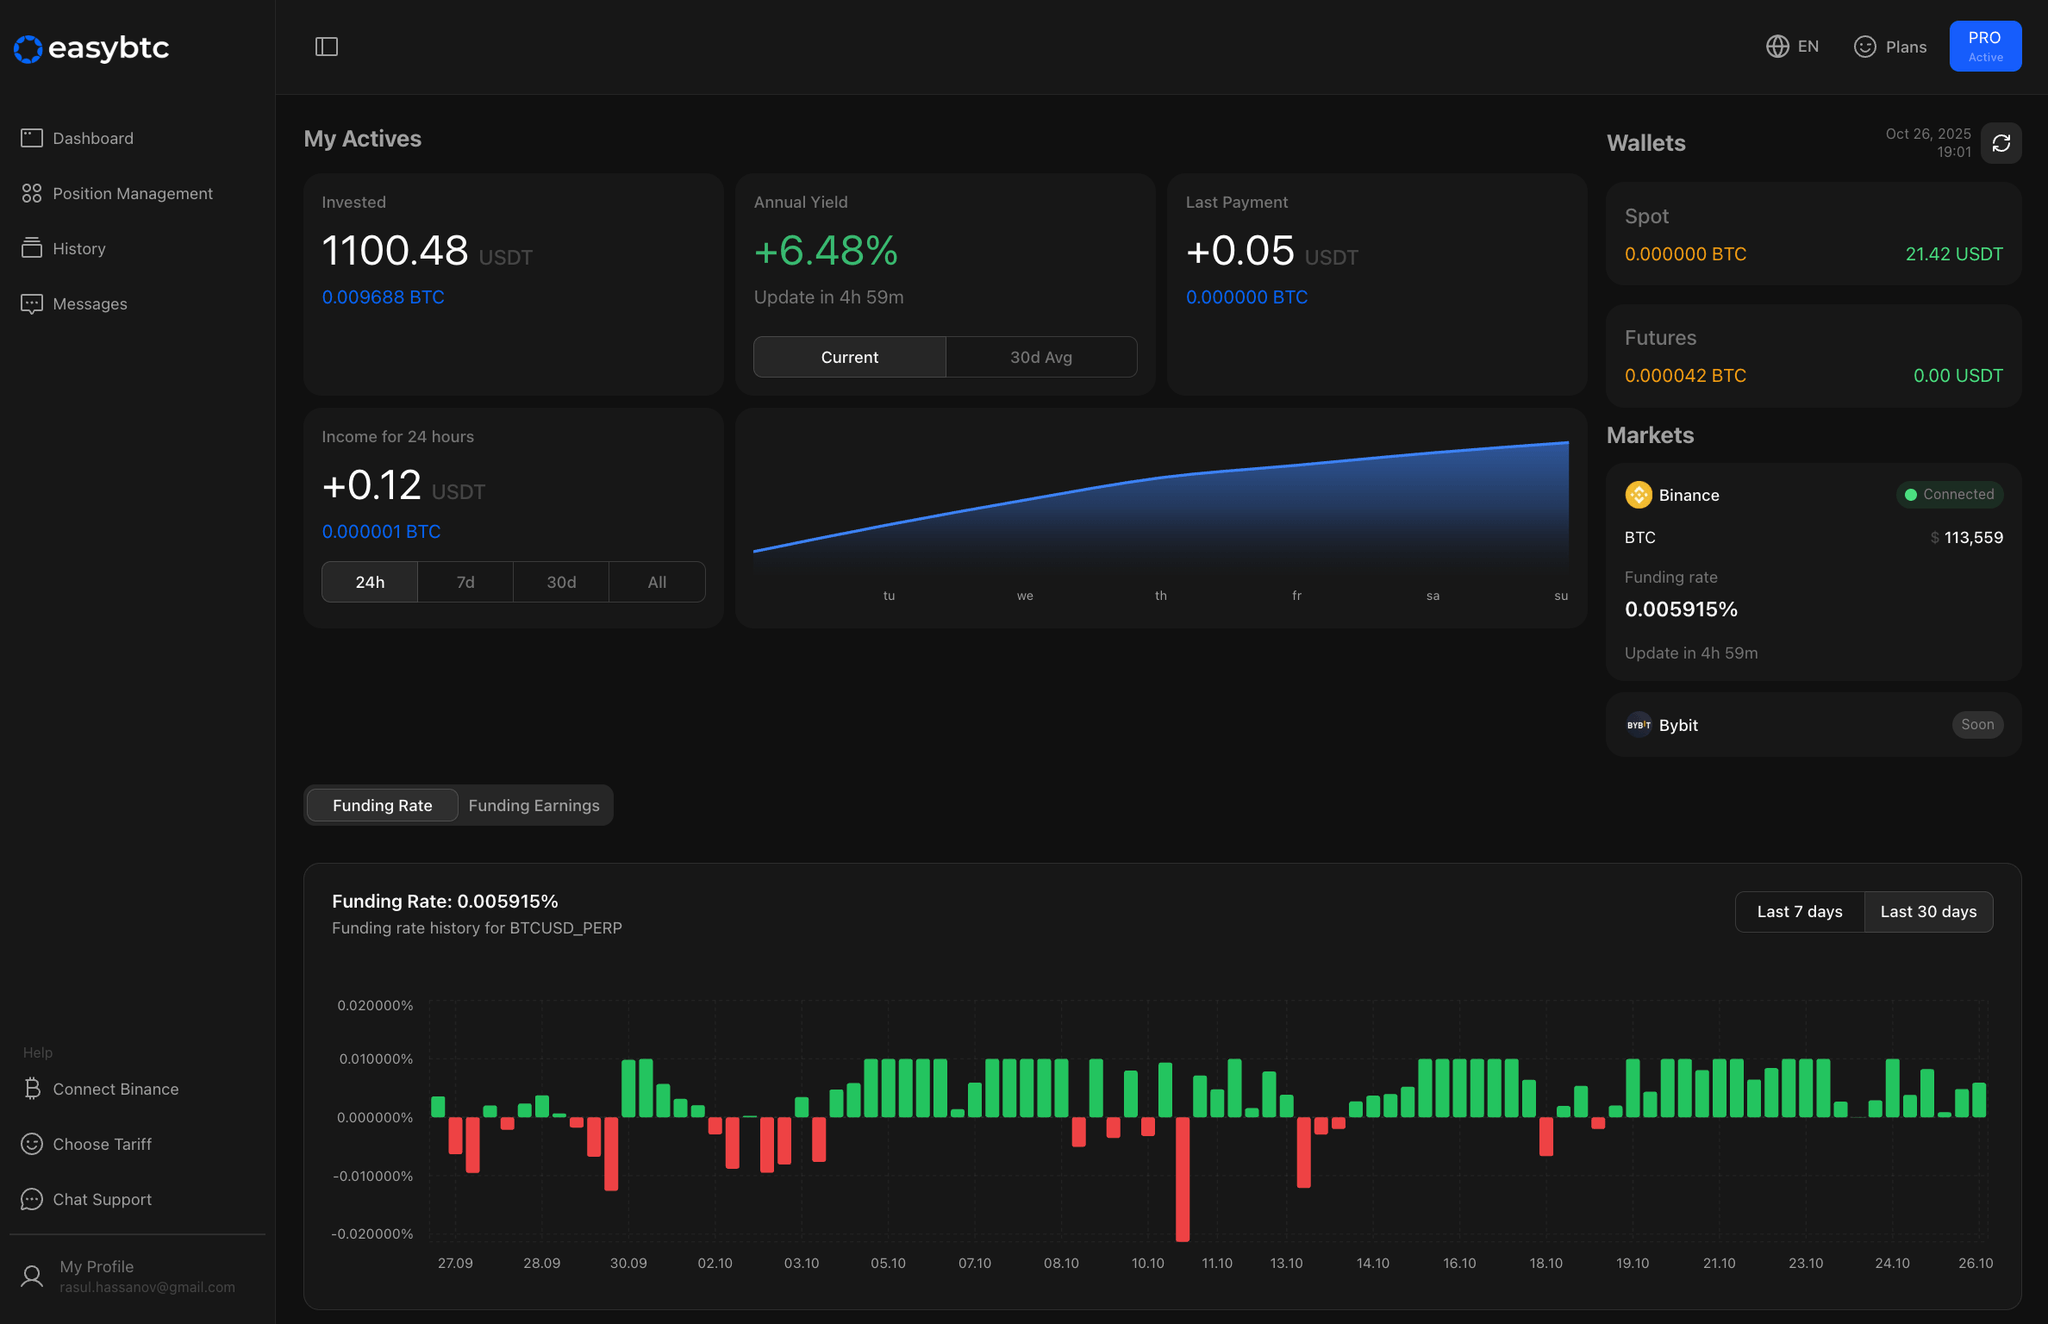Click the 0.009688 BTC value link

click(x=383, y=297)
